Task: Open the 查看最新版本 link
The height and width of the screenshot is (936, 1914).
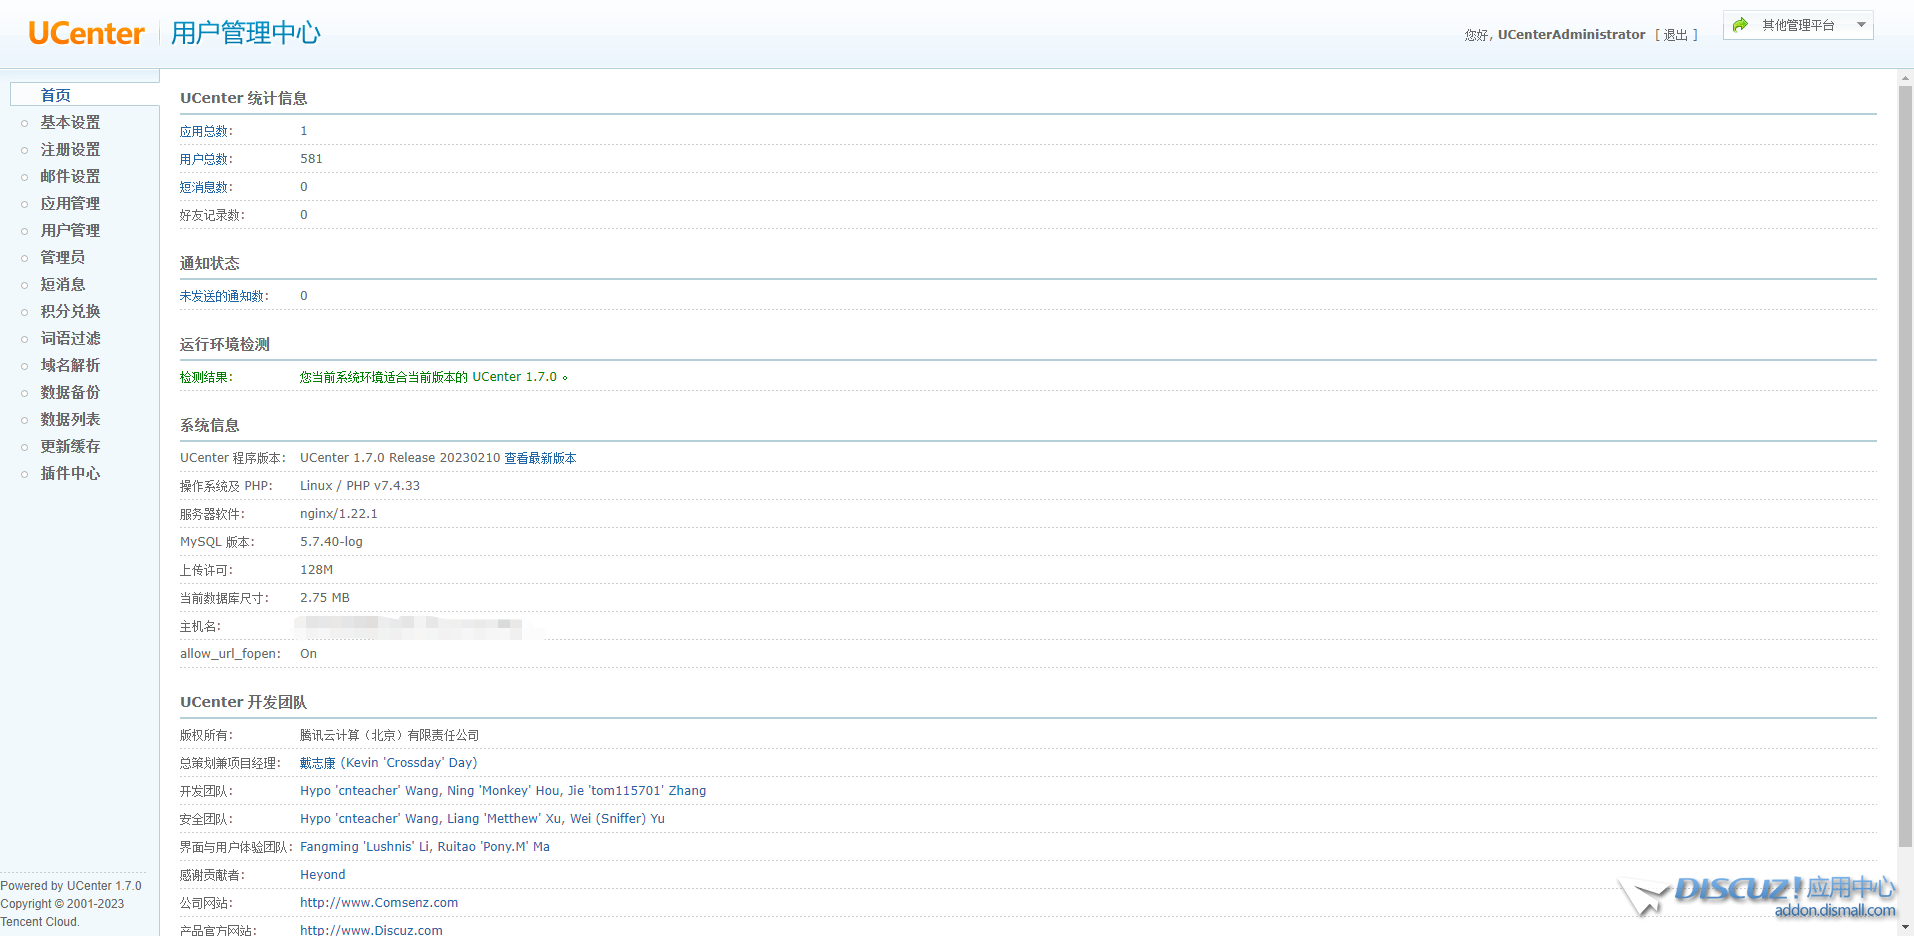Action: pyautogui.click(x=540, y=458)
